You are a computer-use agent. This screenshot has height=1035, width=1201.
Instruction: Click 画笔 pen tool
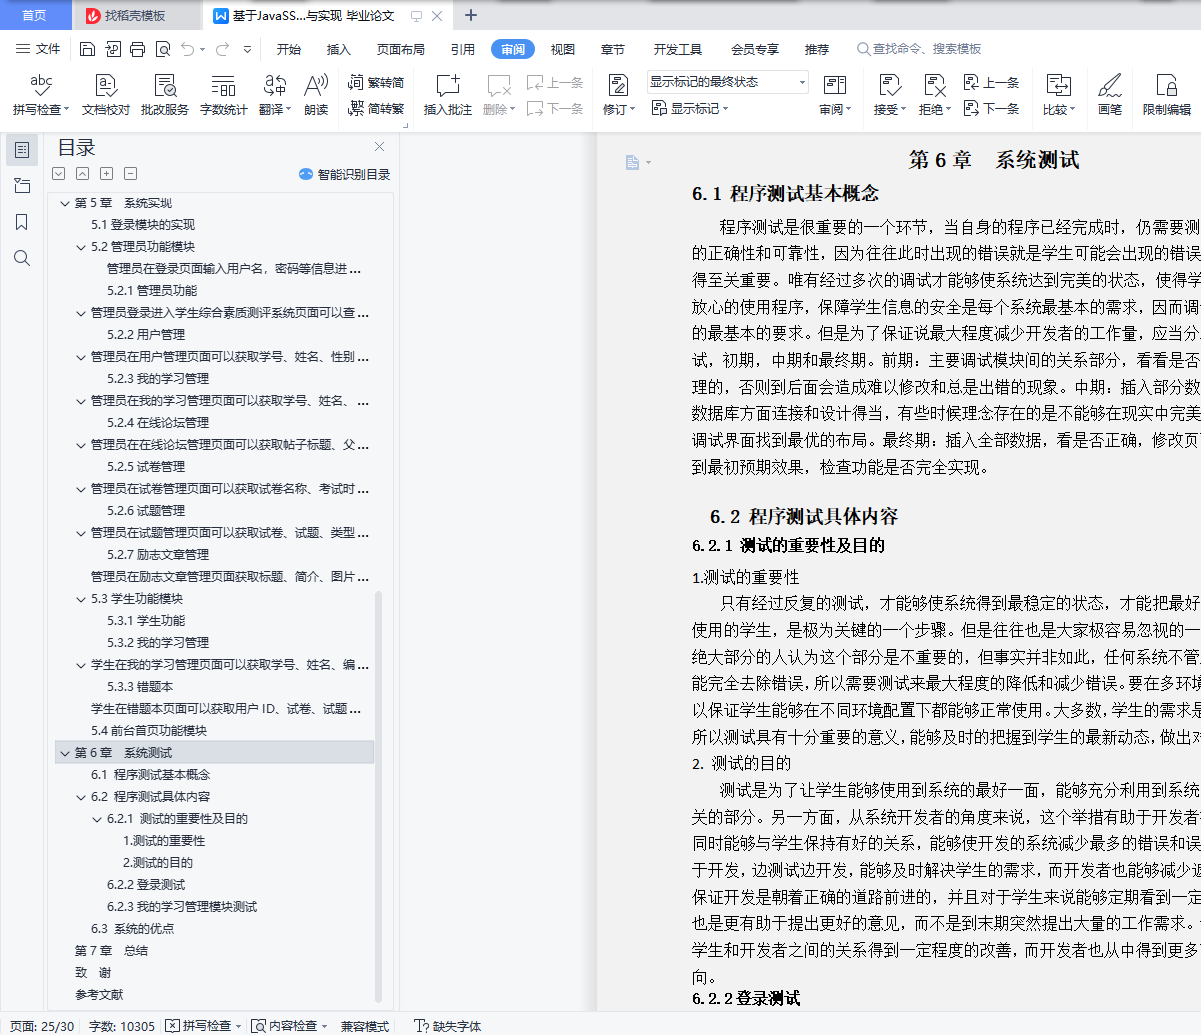pyautogui.click(x=1110, y=95)
